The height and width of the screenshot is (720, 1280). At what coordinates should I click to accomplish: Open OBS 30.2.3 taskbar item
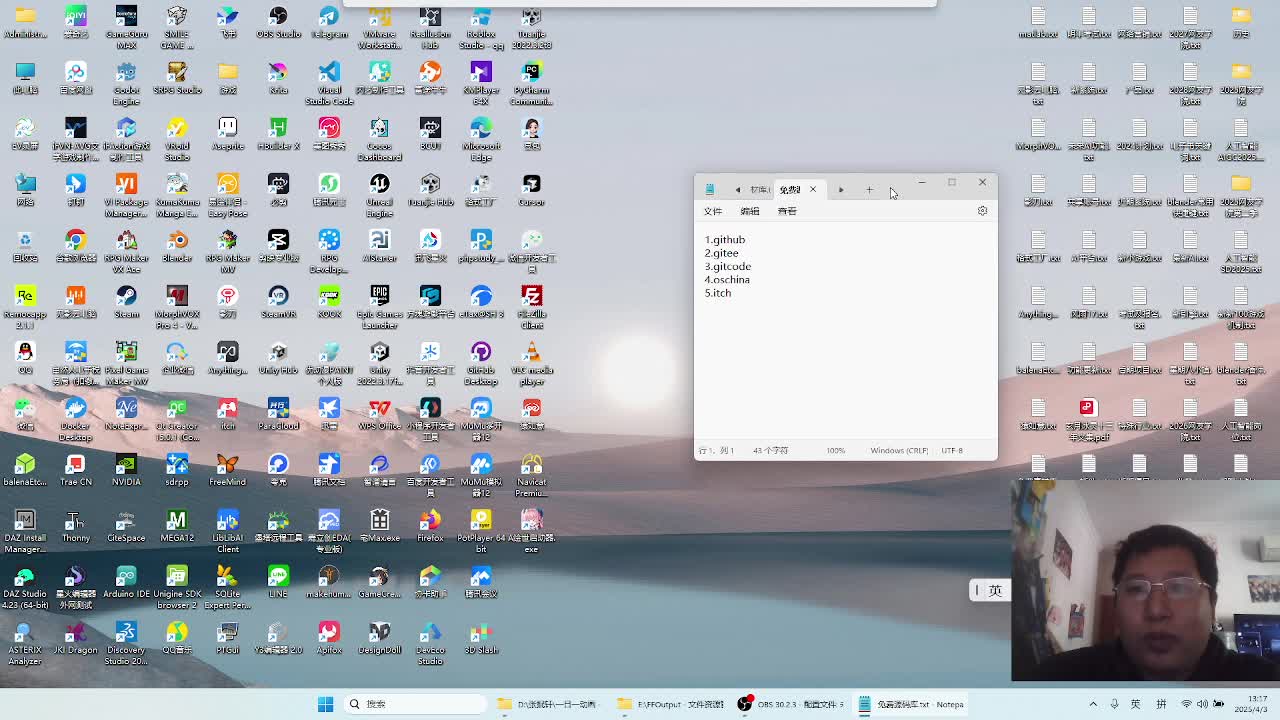pos(790,704)
